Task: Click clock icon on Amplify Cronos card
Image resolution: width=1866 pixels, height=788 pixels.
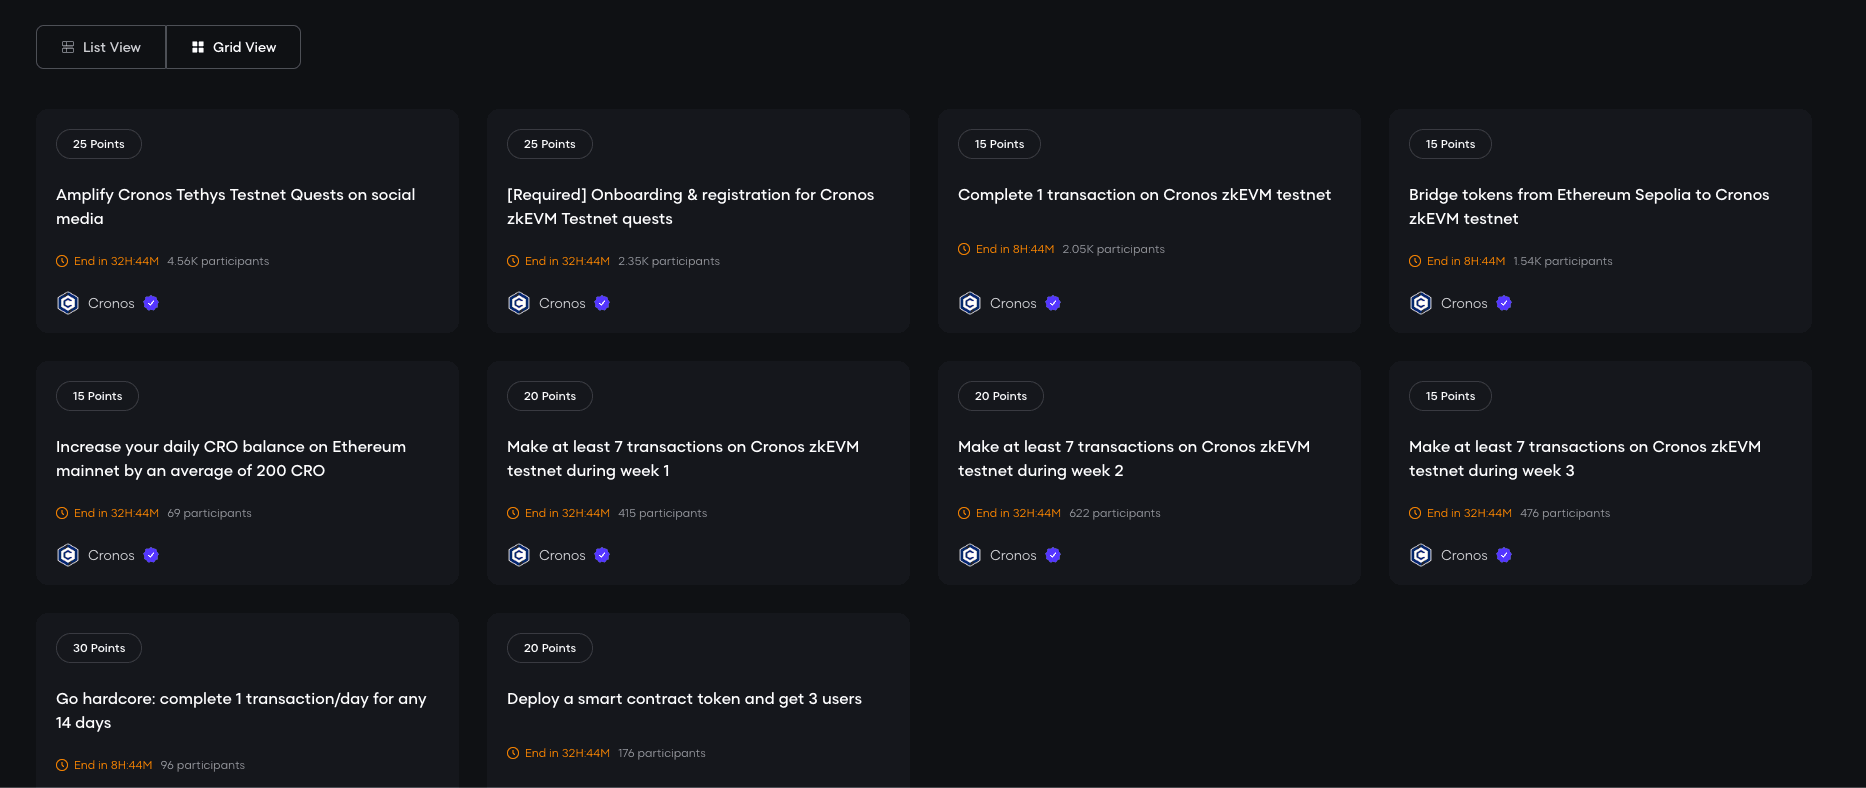Action: pyautogui.click(x=62, y=261)
